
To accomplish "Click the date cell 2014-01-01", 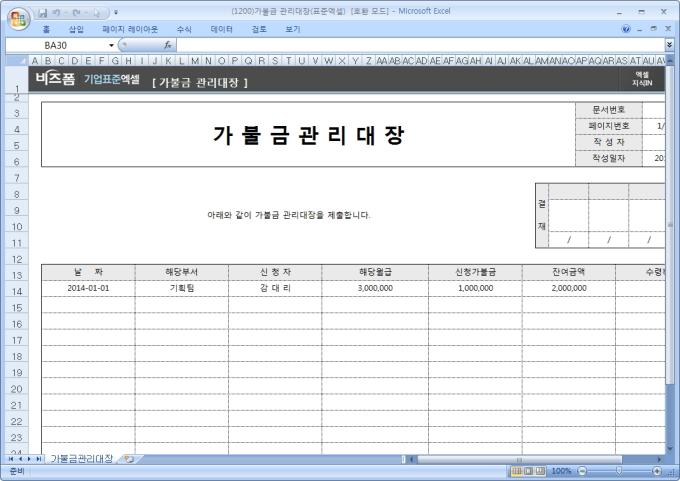I will coord(88,288).
